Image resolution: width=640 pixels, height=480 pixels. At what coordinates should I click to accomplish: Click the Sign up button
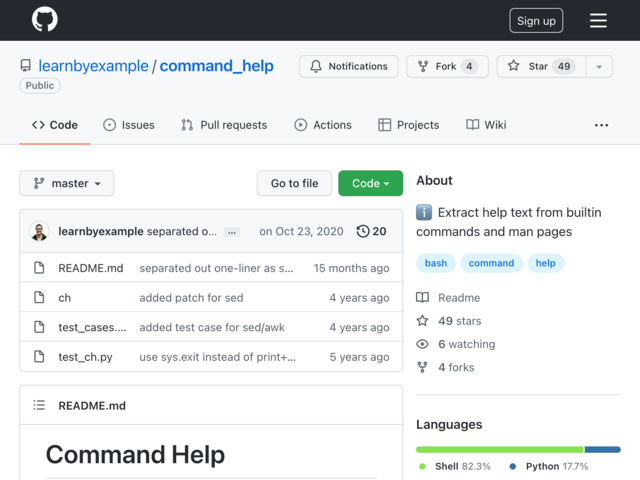[536, 20]
